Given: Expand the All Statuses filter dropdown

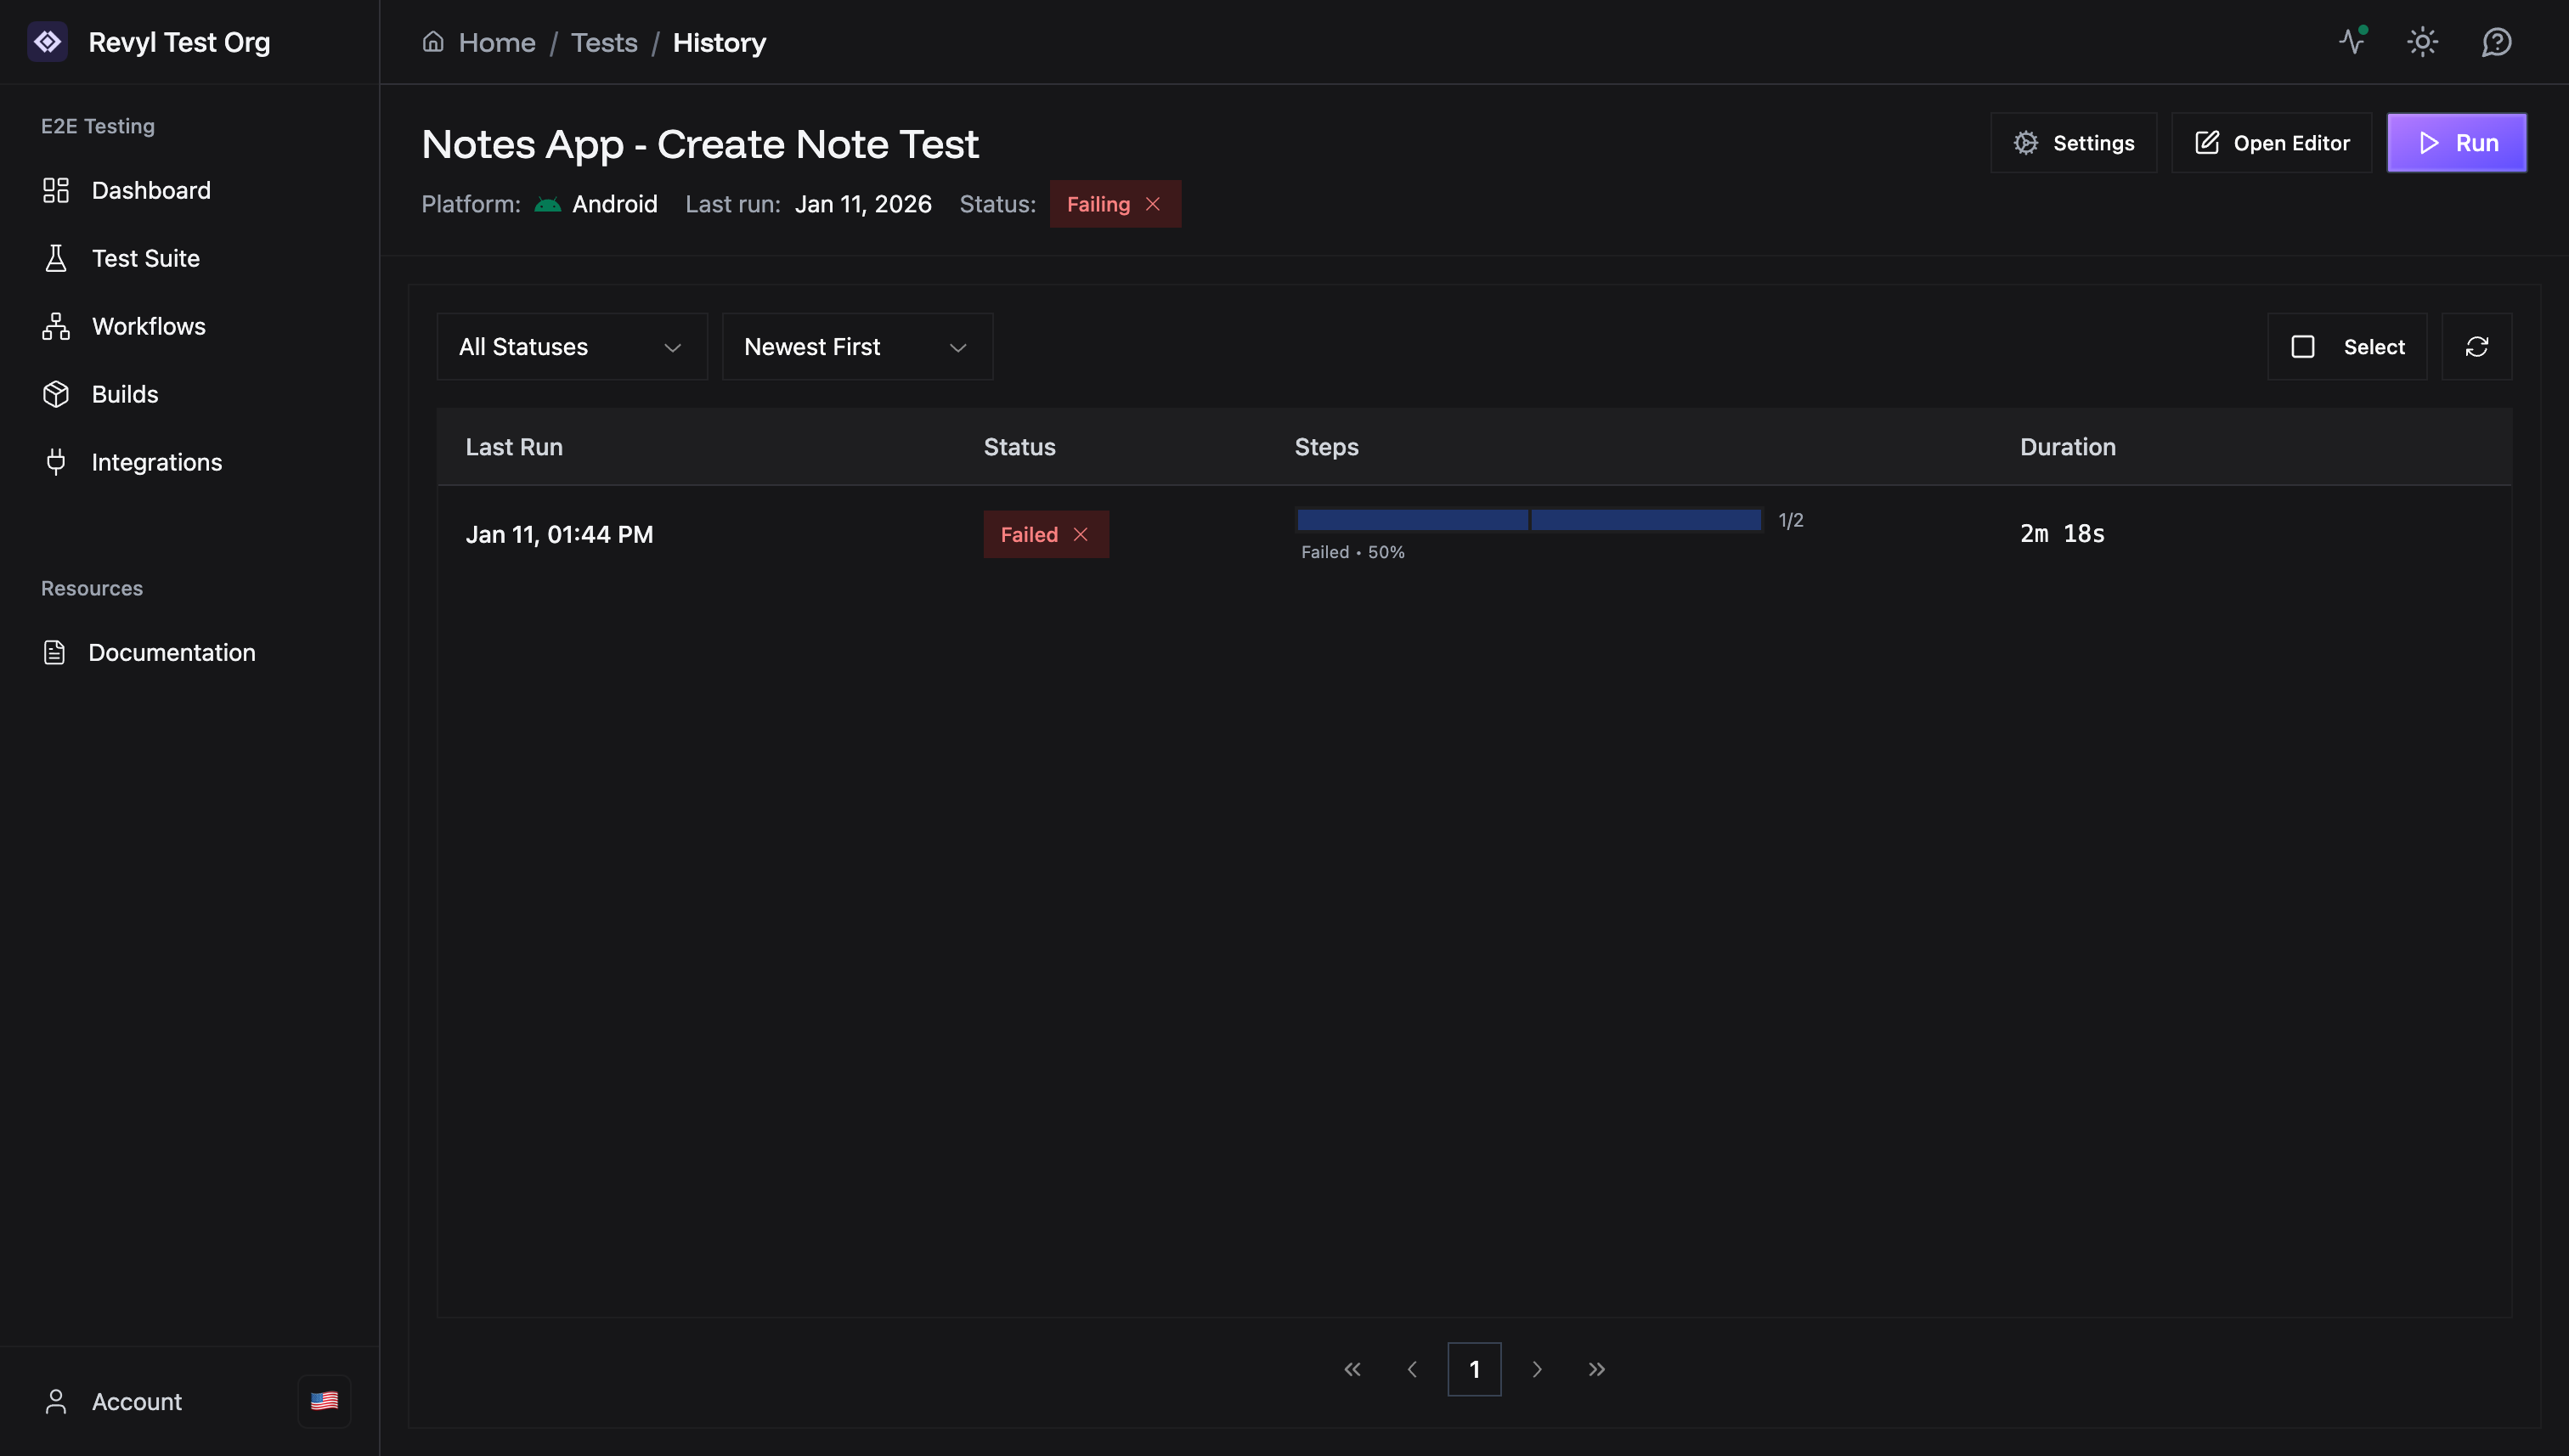Looking at the screenshot, I should pos(572,347).
